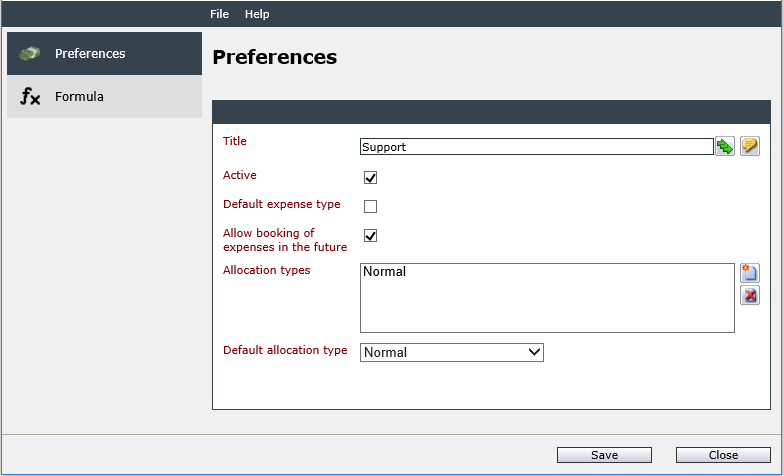The width and height of the screenshot is (783, 476).
Task: Click the empty area of Allocation types box
Action: [547, 307]
